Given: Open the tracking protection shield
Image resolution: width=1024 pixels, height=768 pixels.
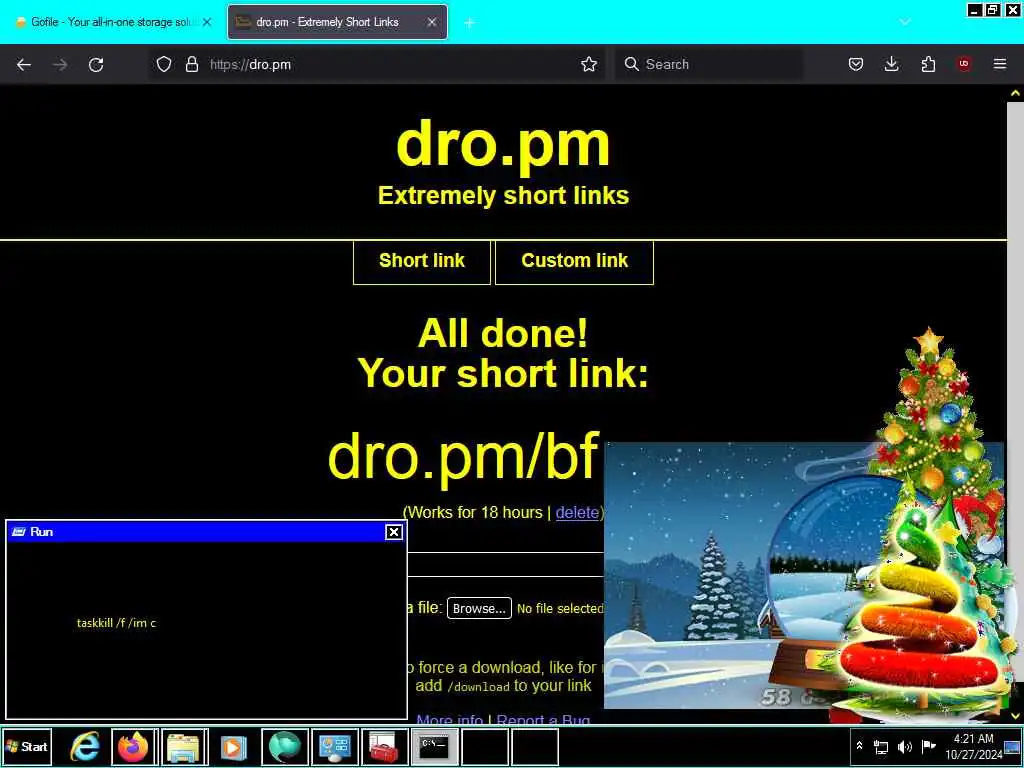Looking at the screenshot, I should coord(164,64).
